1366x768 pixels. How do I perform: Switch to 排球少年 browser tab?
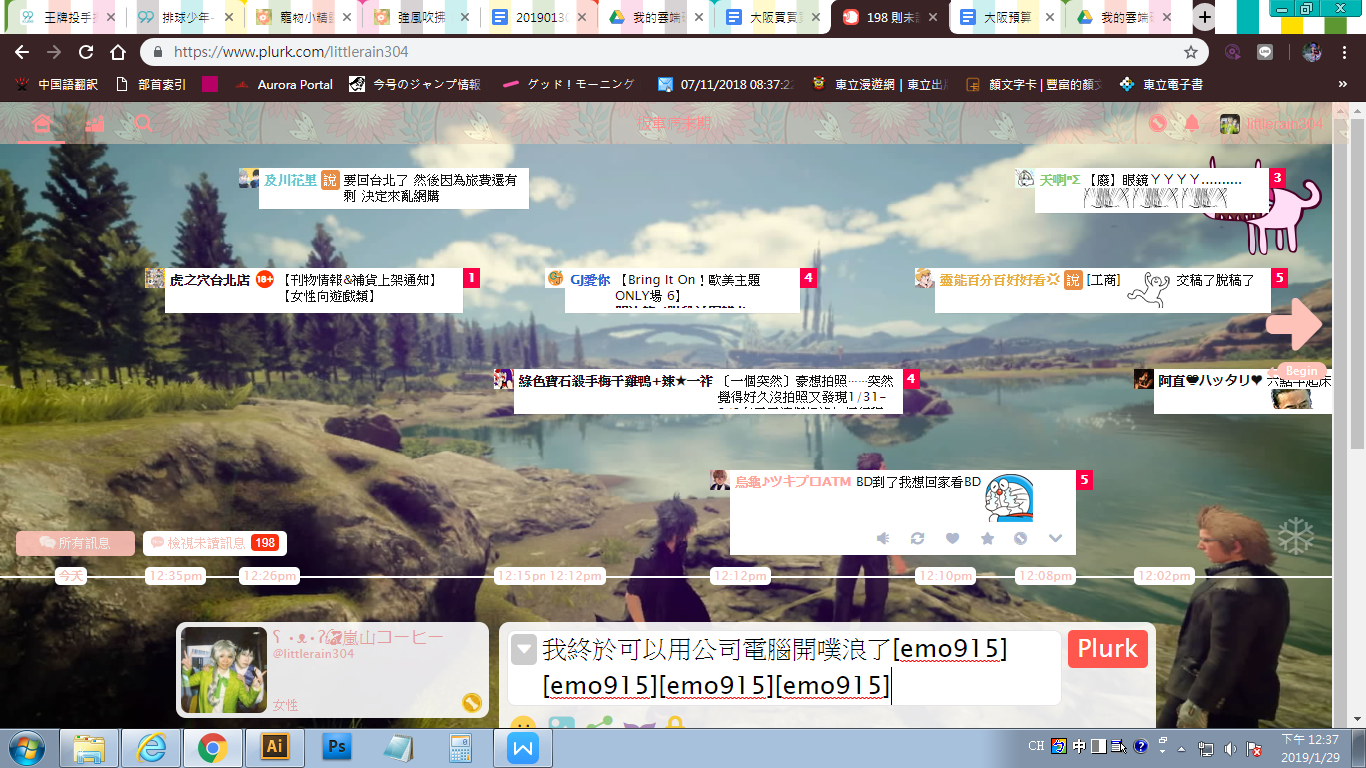pos(183,17)
